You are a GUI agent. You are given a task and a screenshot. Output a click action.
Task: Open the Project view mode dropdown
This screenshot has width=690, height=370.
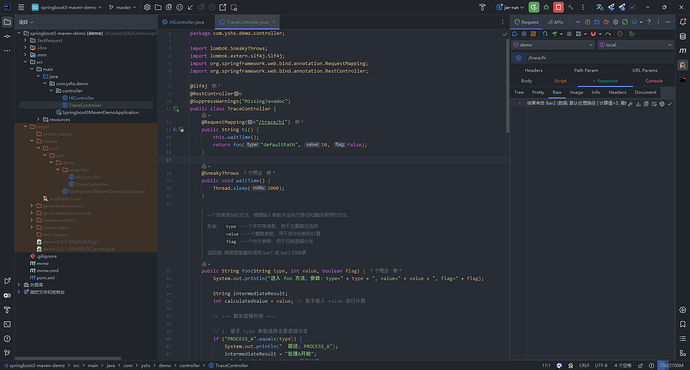[26, 22]
